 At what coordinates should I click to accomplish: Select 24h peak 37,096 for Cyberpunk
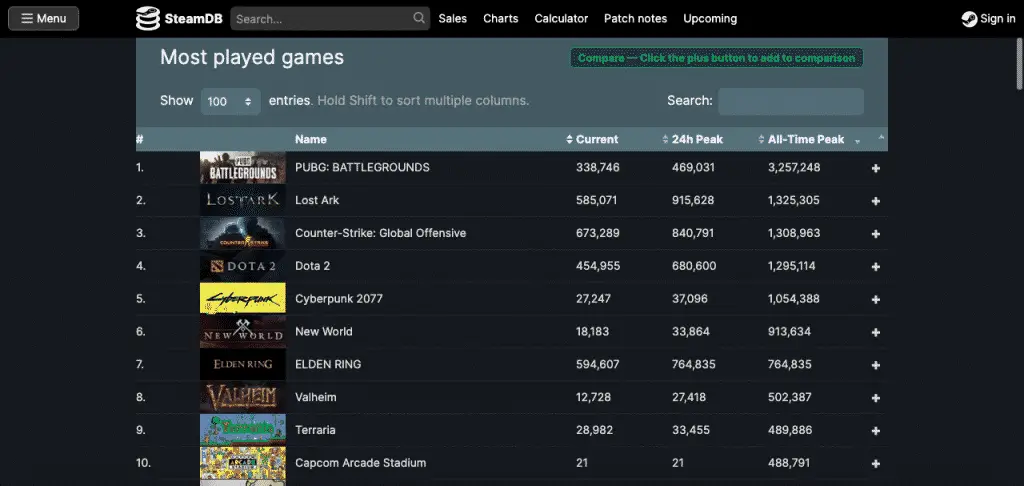[x=690, y=299]
